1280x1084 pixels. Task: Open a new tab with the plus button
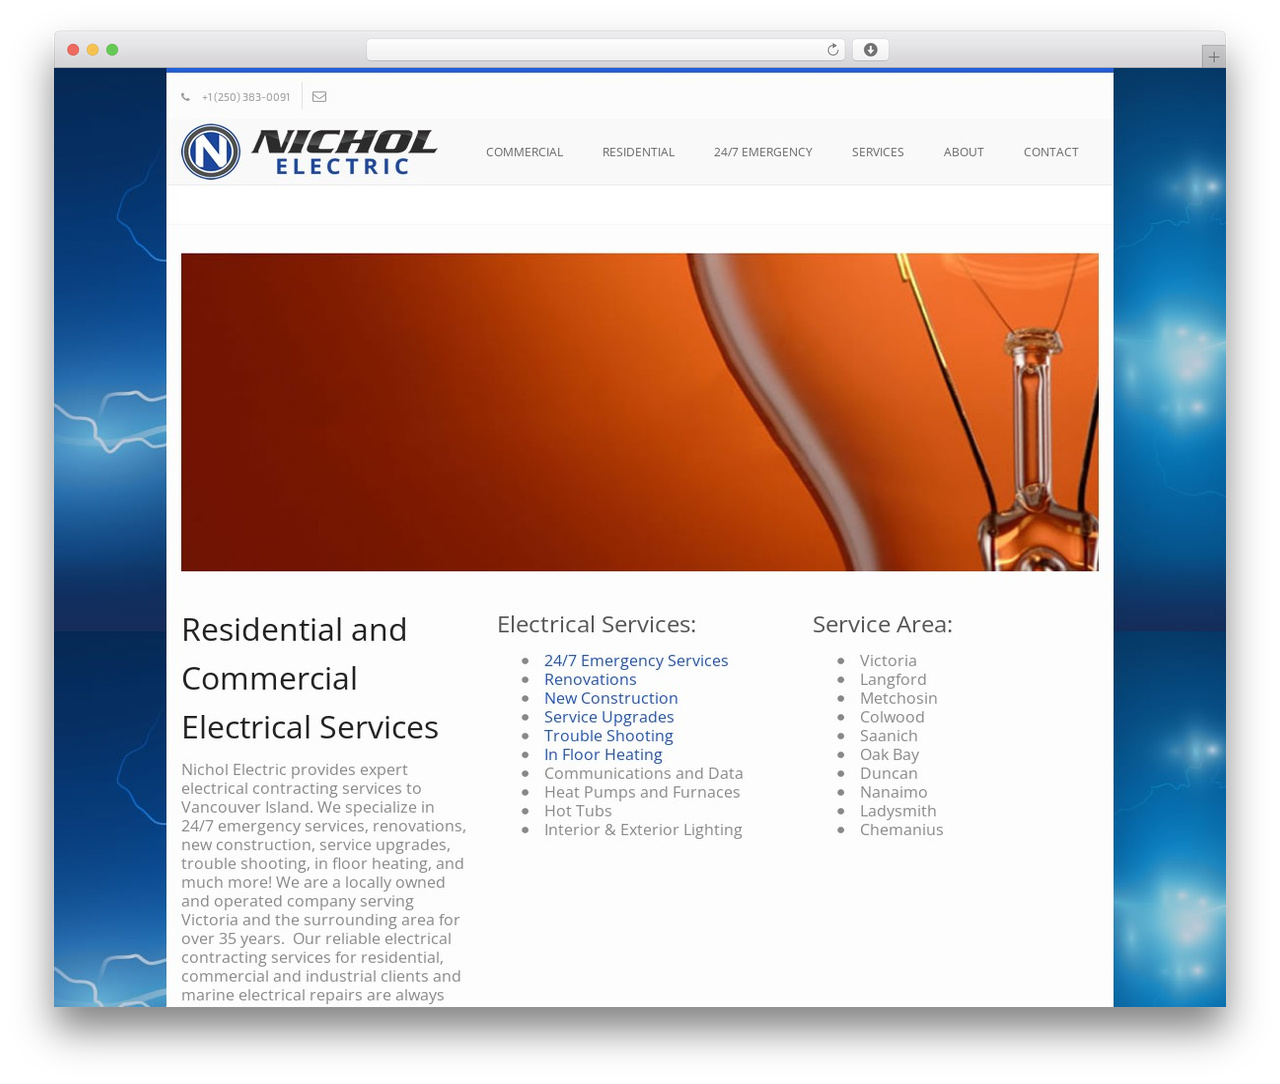[x=1213, y=57]
